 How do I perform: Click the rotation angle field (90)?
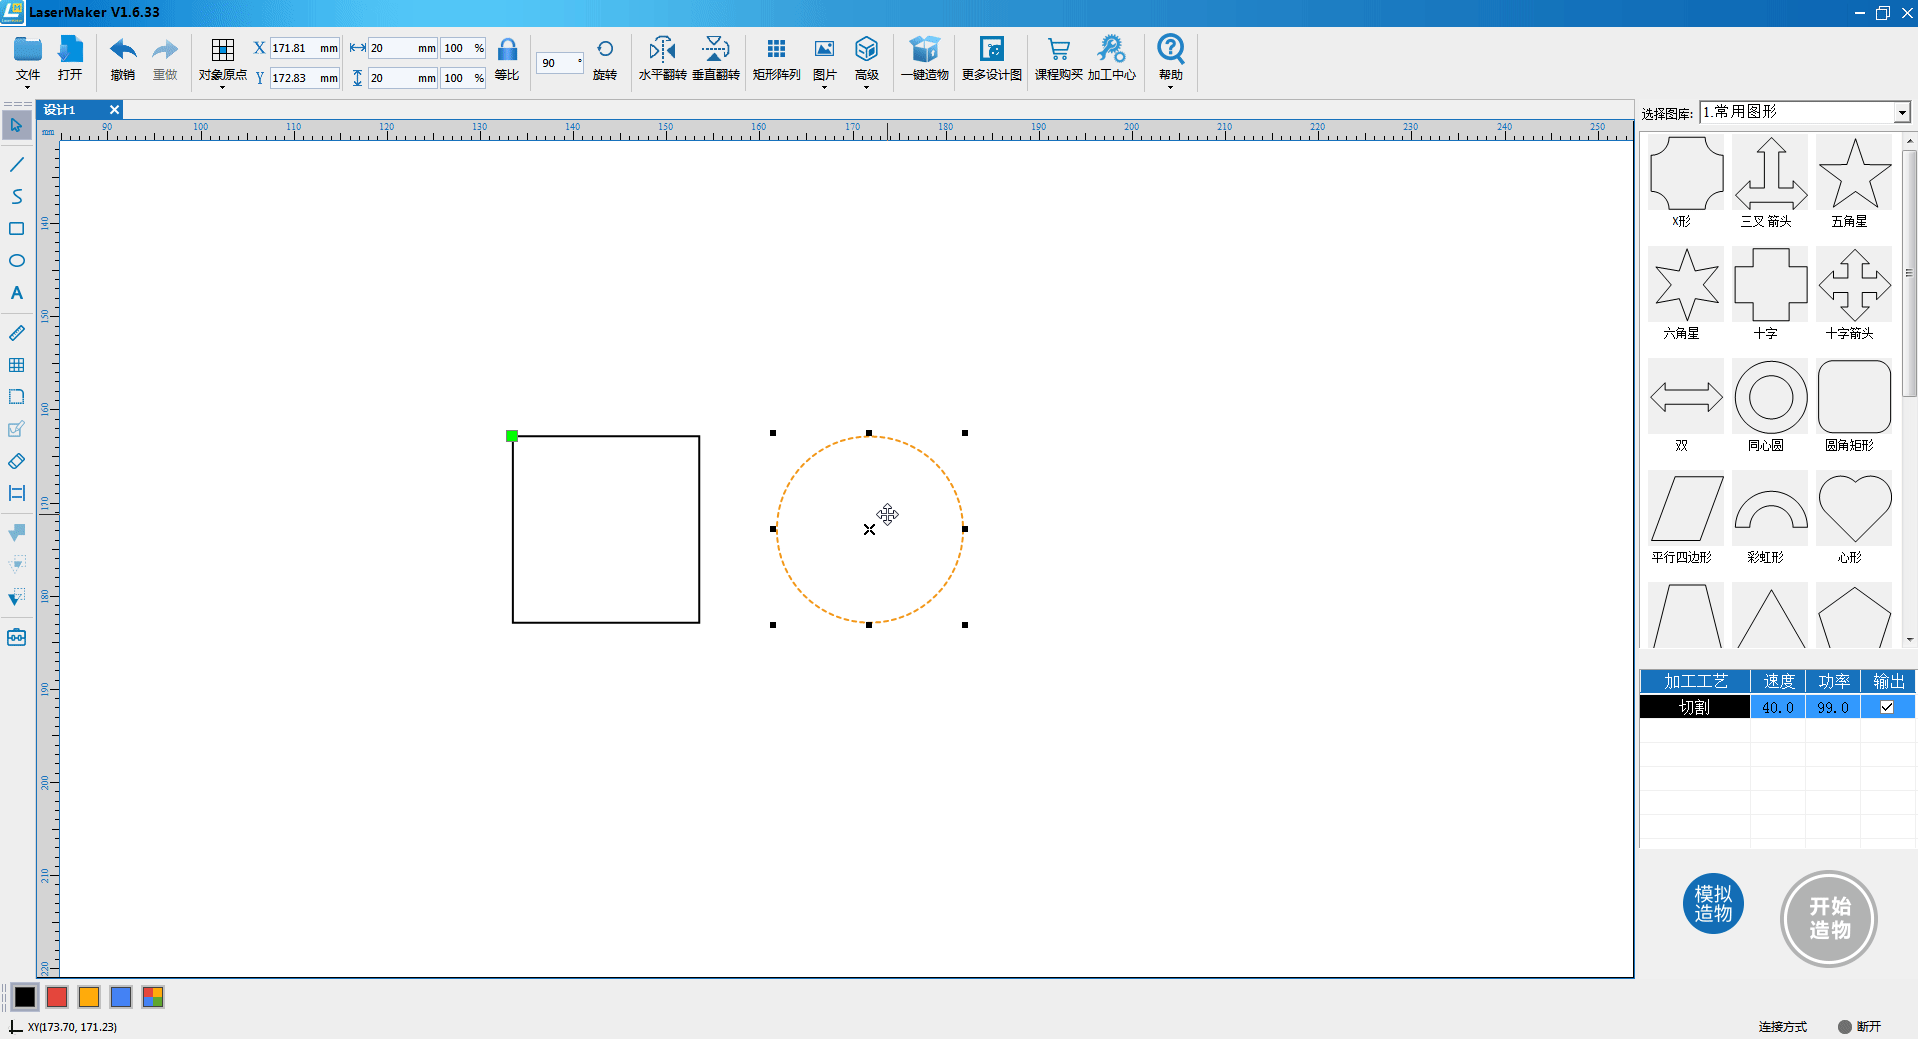[x=560, y=63]
